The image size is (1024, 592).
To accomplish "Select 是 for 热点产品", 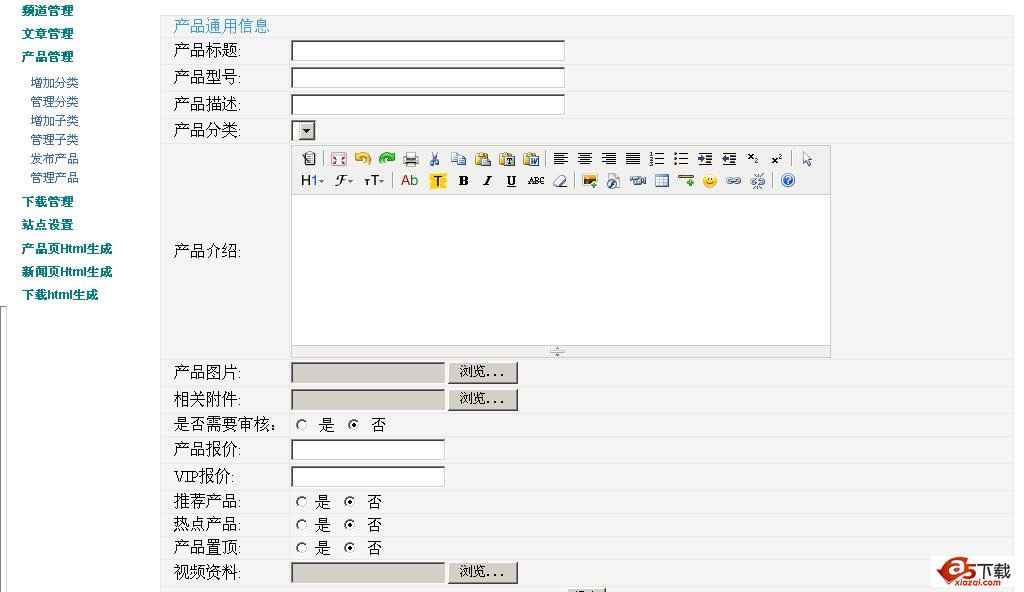I will (x=301, y=525).
